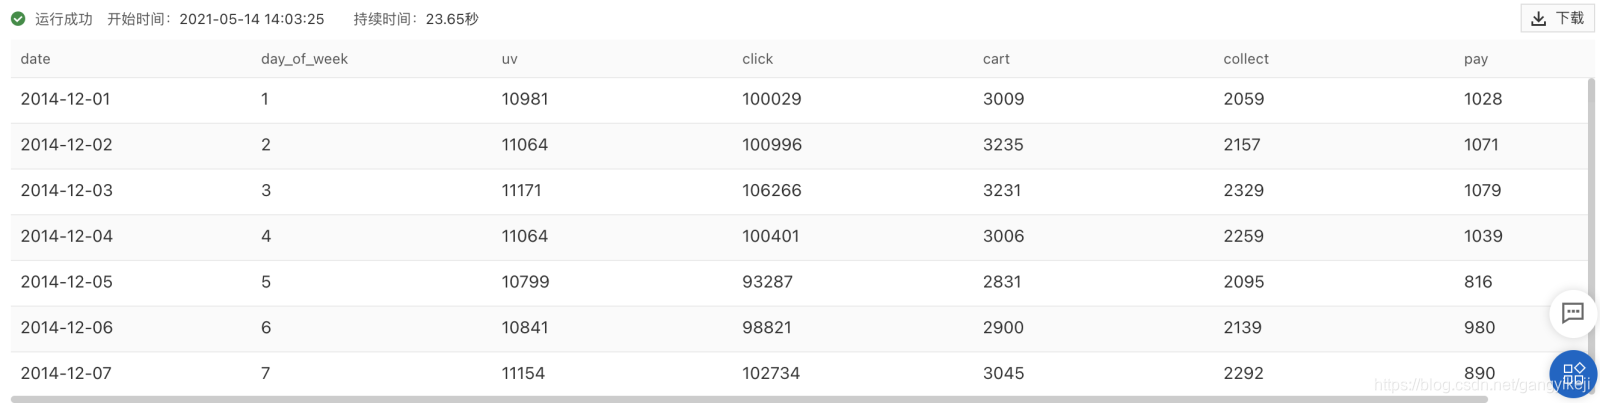Click the pay value 816
This screenshot has width=1600, height=403.
1478,282
